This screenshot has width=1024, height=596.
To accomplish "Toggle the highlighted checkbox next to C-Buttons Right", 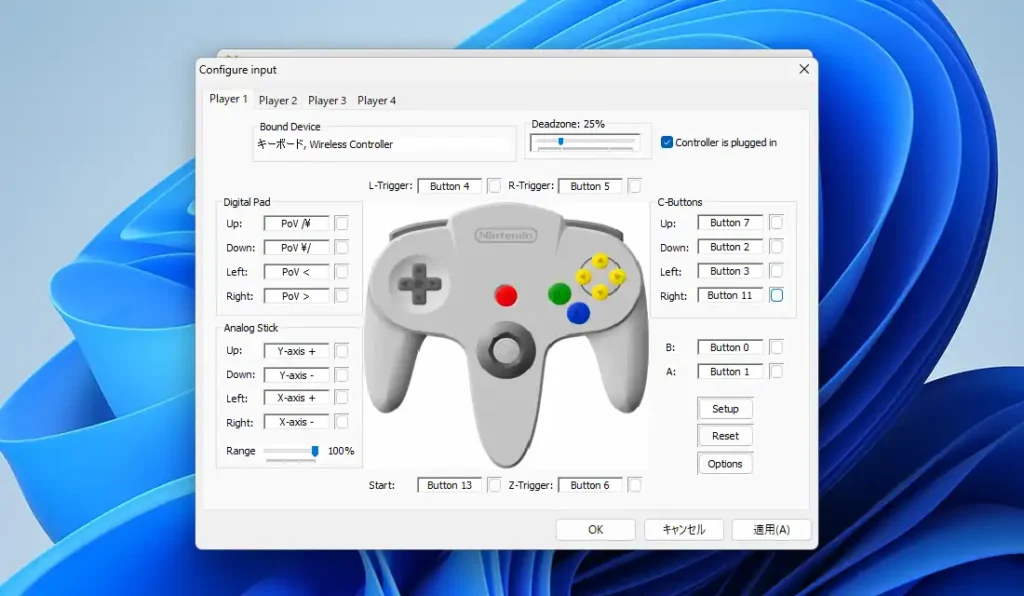I will [775, 295].
